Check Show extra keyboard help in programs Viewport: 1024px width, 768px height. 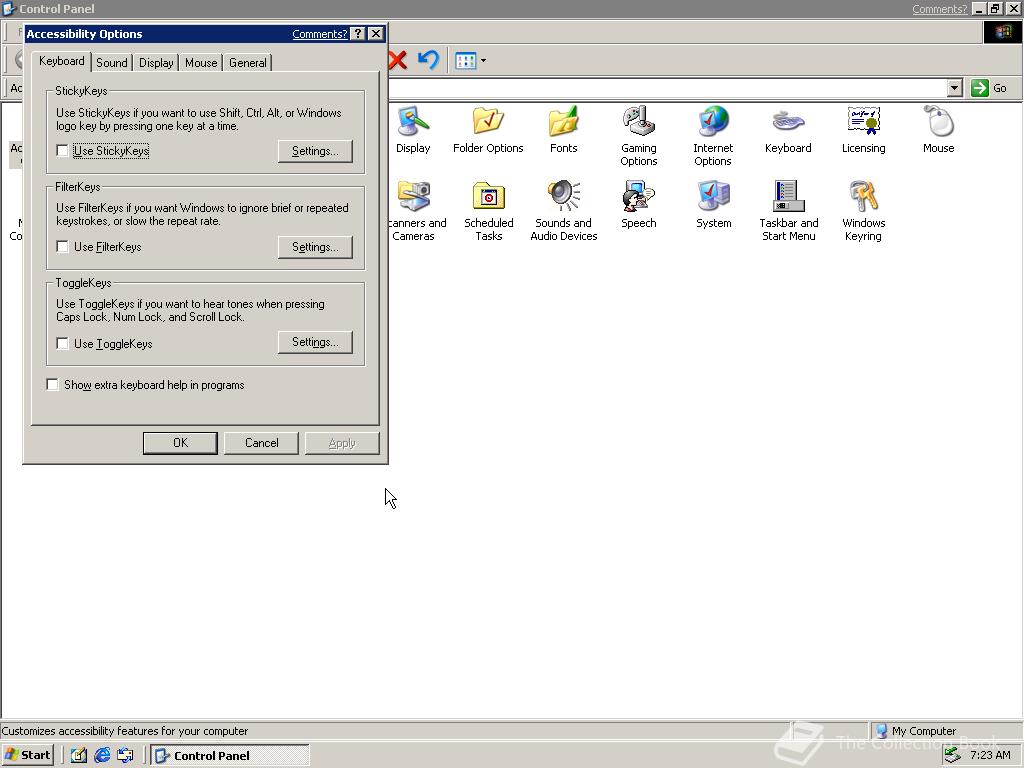click(x=52, y=385)
